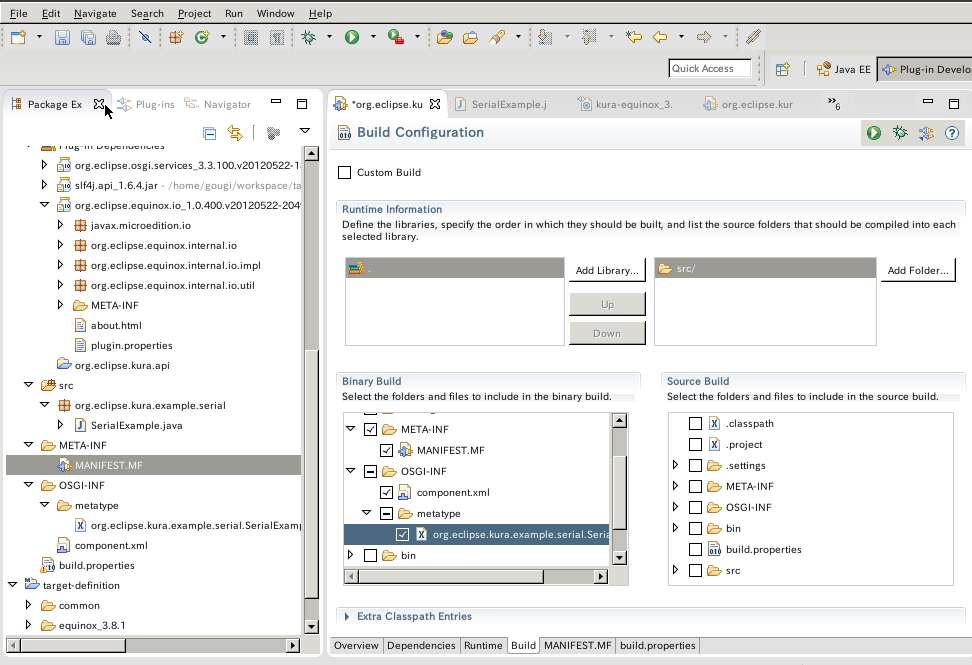
Task: Select src/ entry in source folders list
Action: [x=766, y=268]
